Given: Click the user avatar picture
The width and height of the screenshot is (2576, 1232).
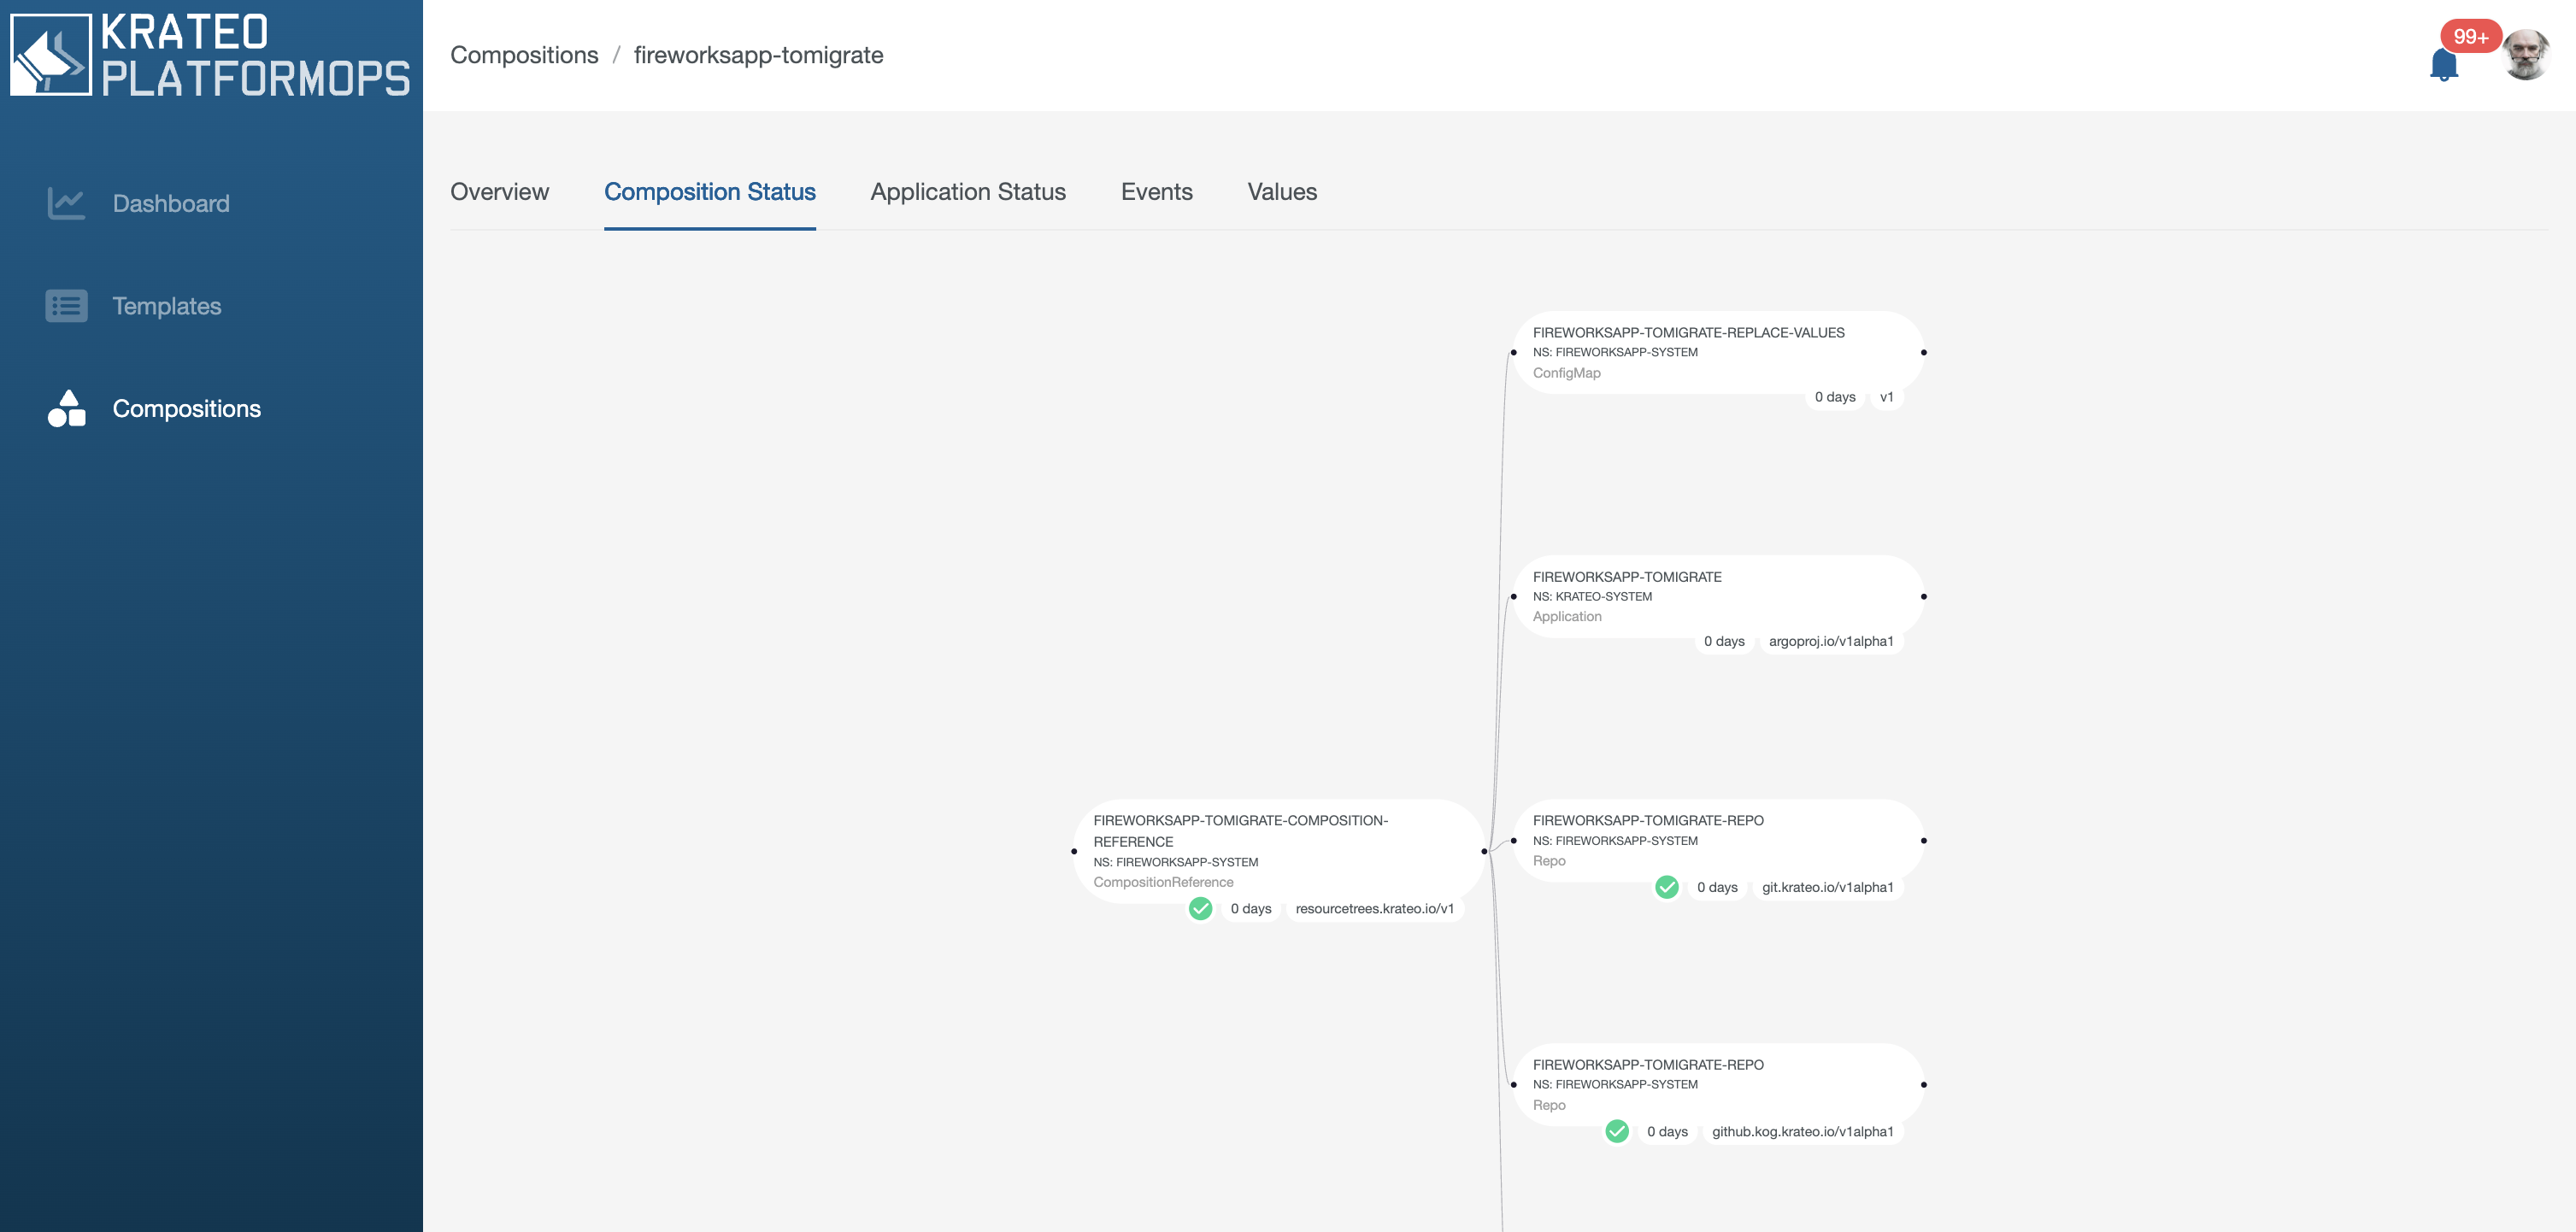Looking at the screenshot, I should point(2525,55).
